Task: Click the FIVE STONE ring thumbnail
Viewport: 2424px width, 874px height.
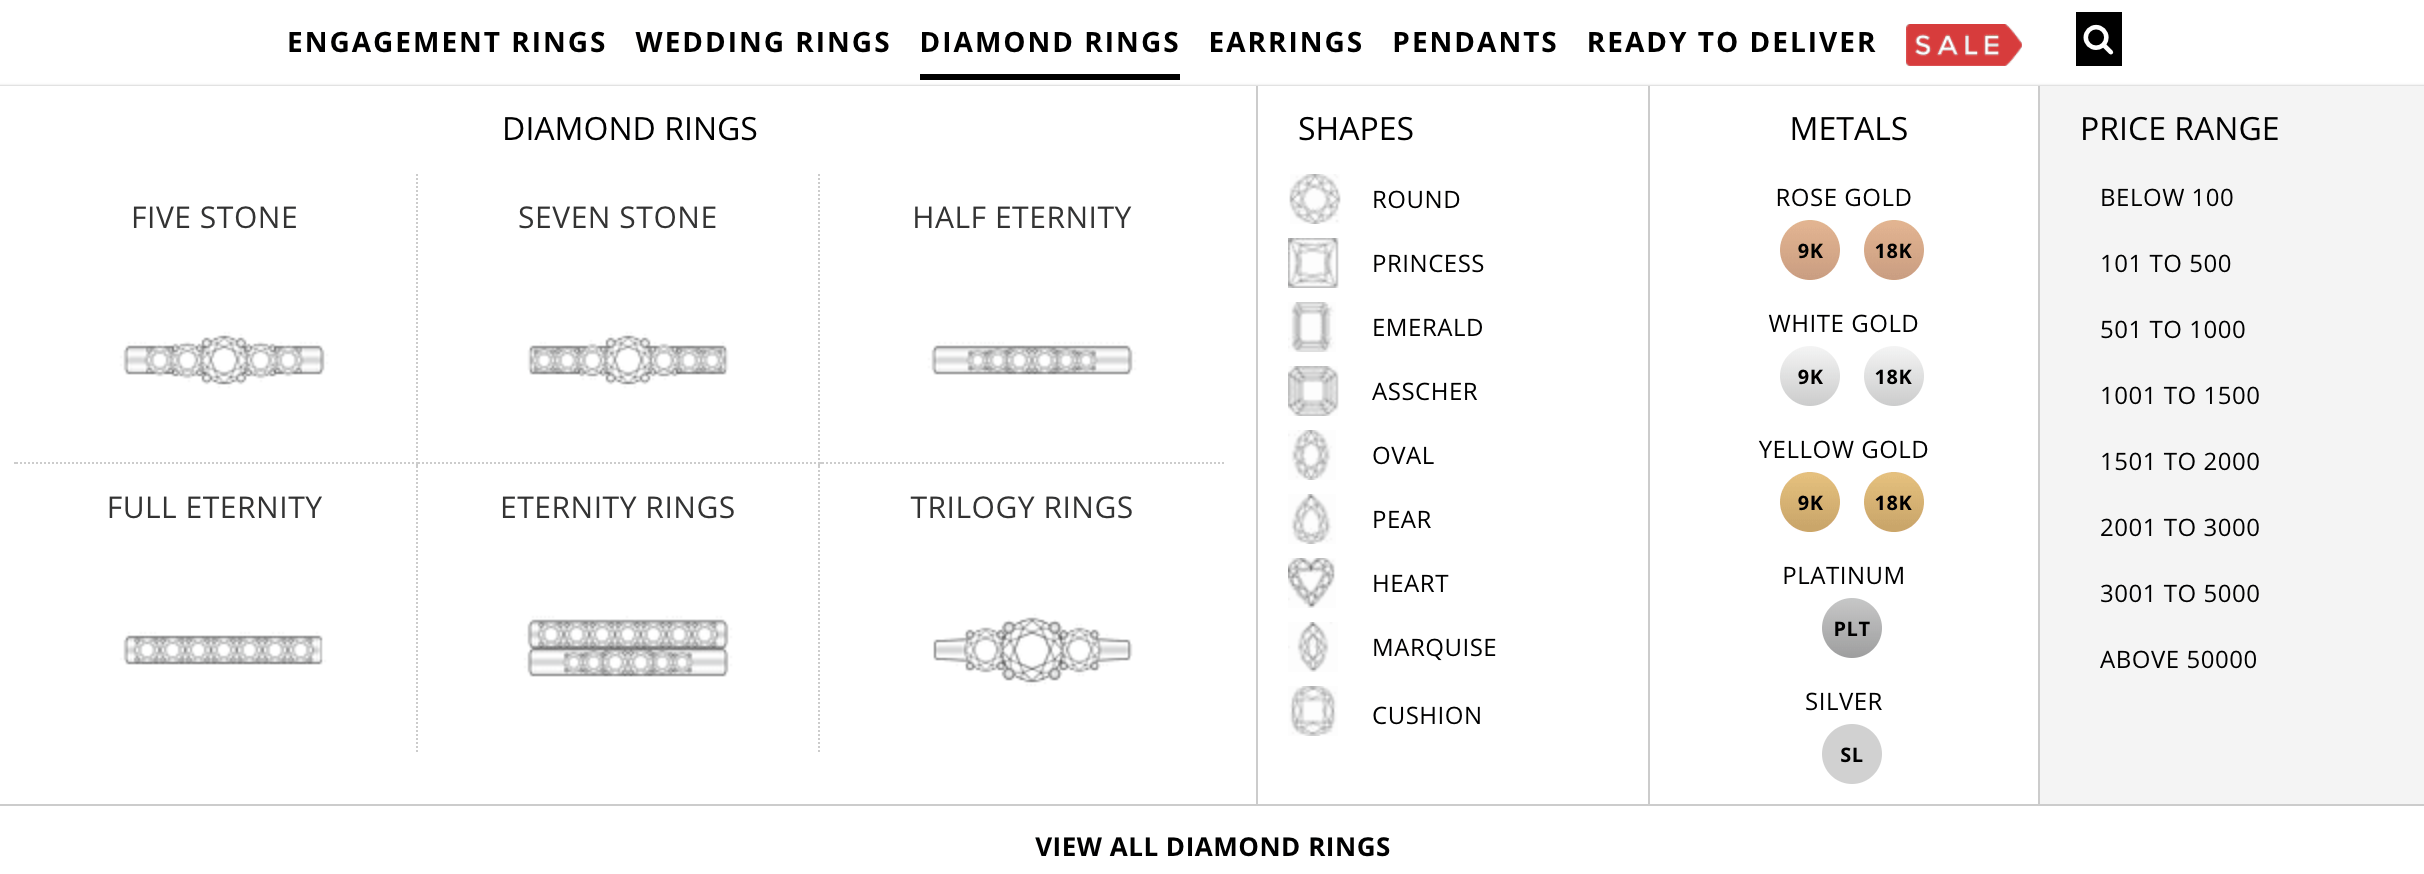Action: [x=224, y=357]
